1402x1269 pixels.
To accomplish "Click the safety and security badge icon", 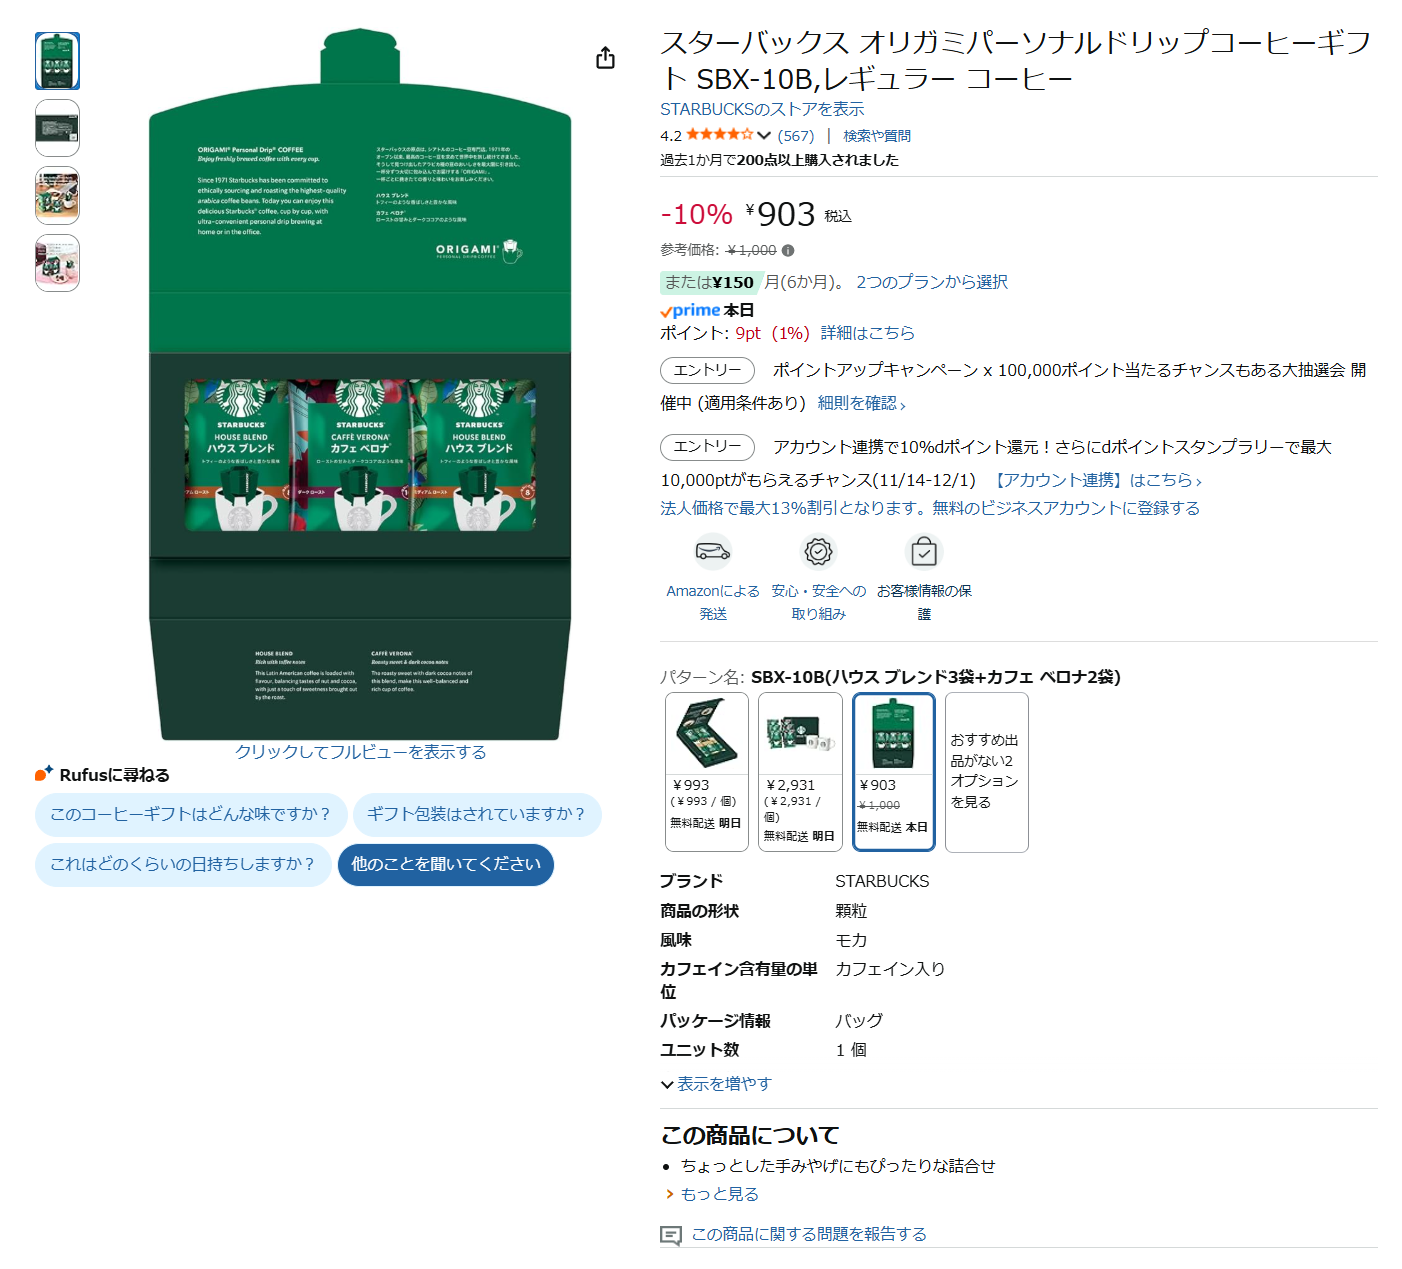I will [818, 552].
